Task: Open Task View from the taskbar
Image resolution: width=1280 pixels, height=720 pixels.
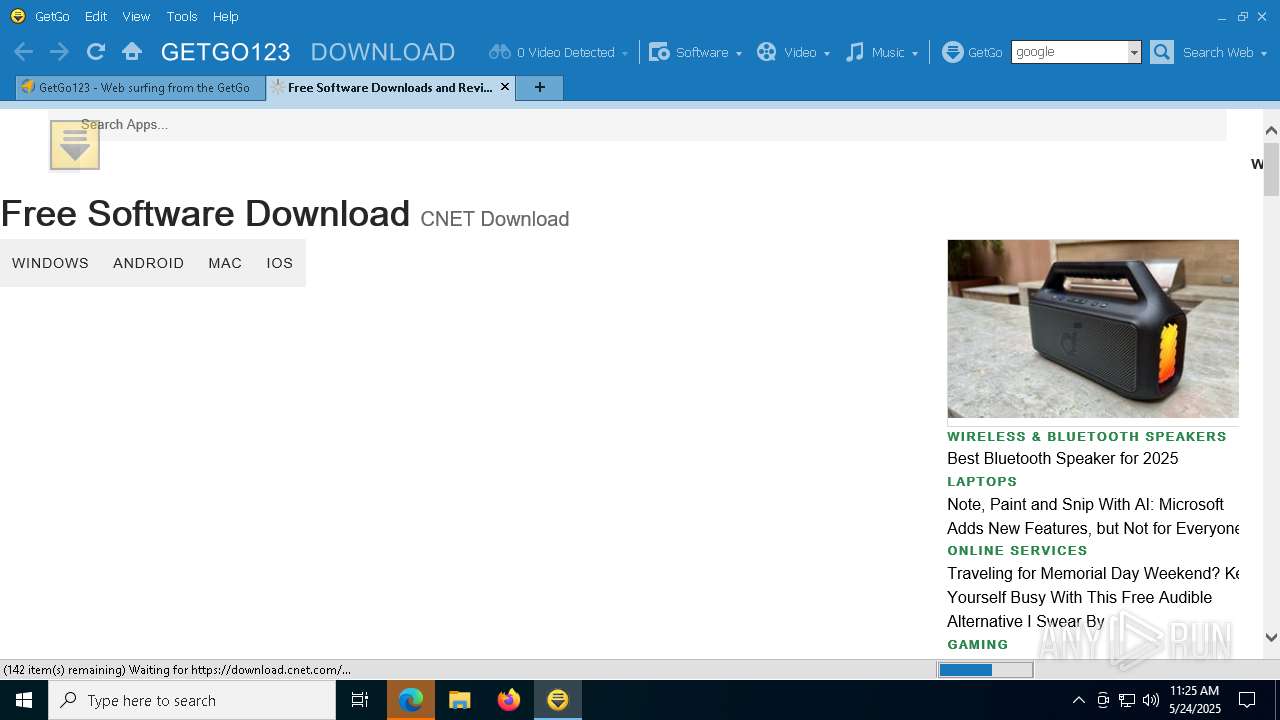Action: click(x=360, y=700)
